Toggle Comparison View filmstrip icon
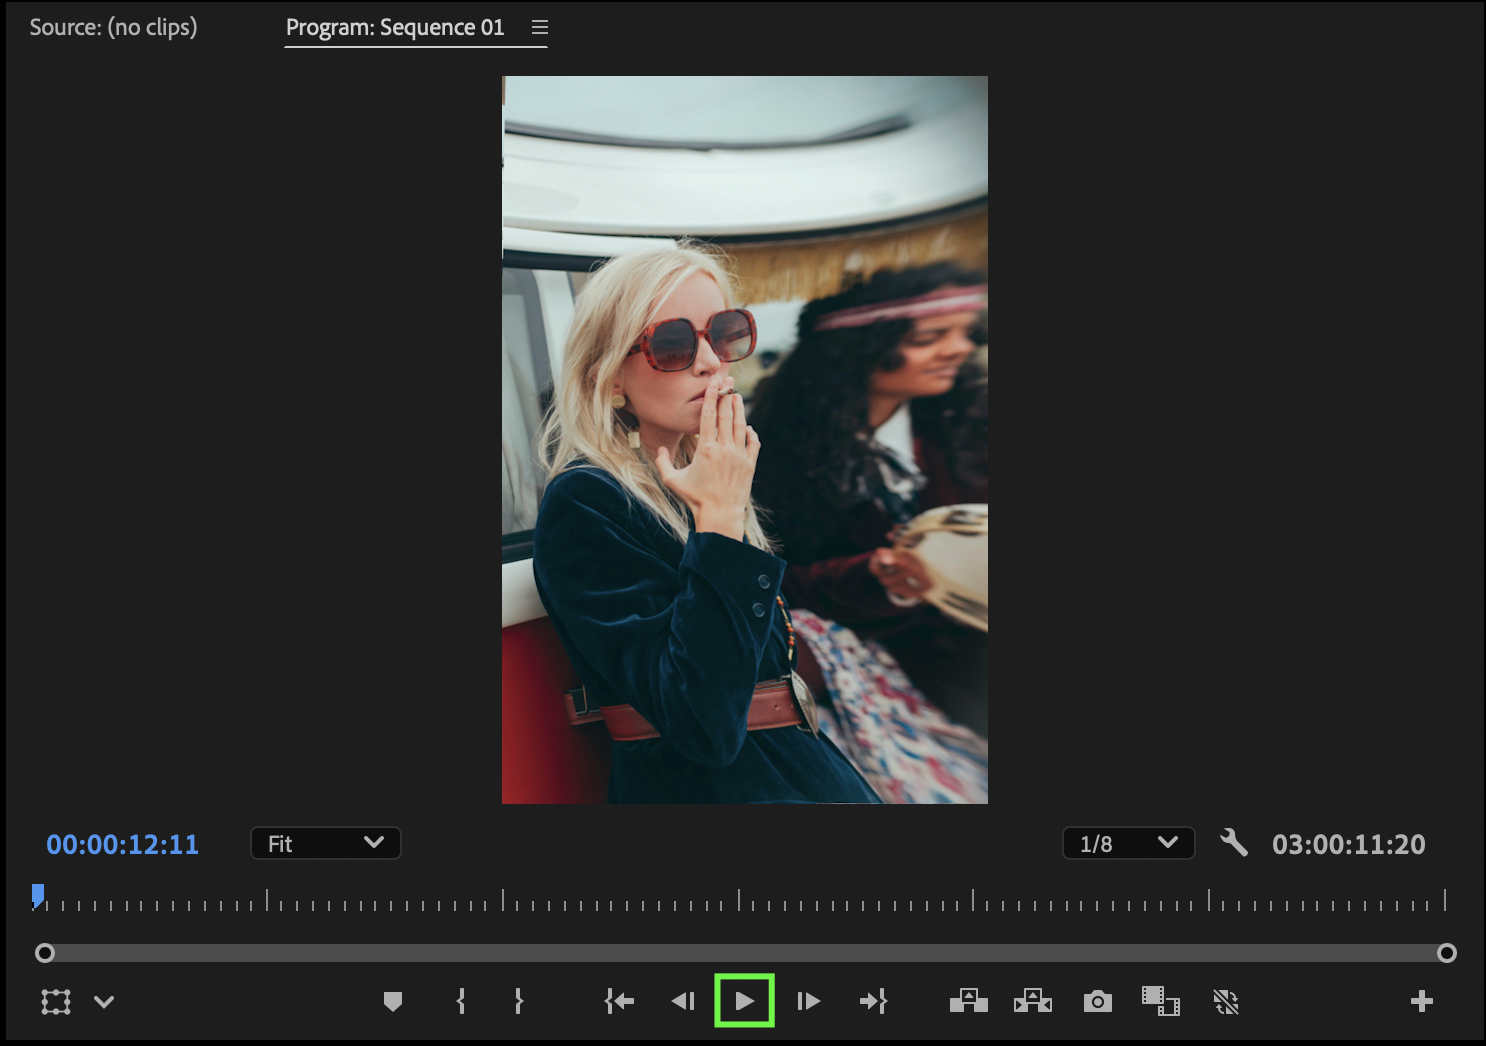Viewport: 1486px width, 1046px height. click(1160, 1001)
